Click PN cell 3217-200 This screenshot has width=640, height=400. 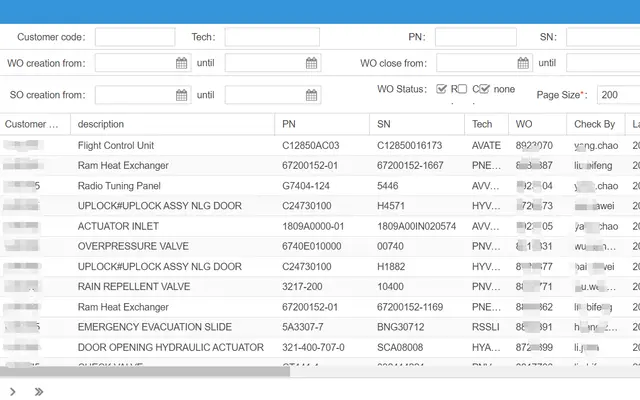click(x=322, y=287)
